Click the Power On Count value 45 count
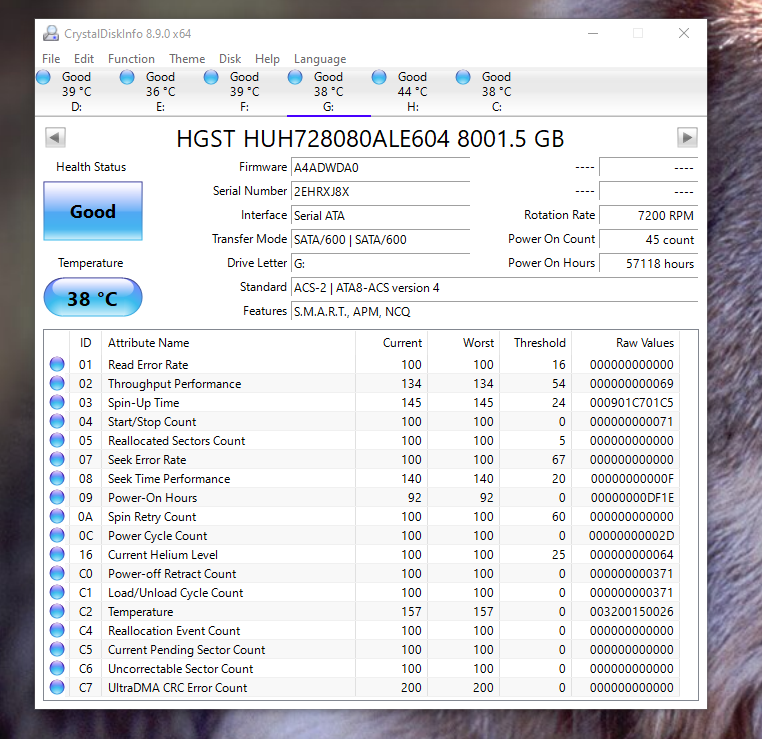This screenshot has height=739, width=762. point(649,240)
